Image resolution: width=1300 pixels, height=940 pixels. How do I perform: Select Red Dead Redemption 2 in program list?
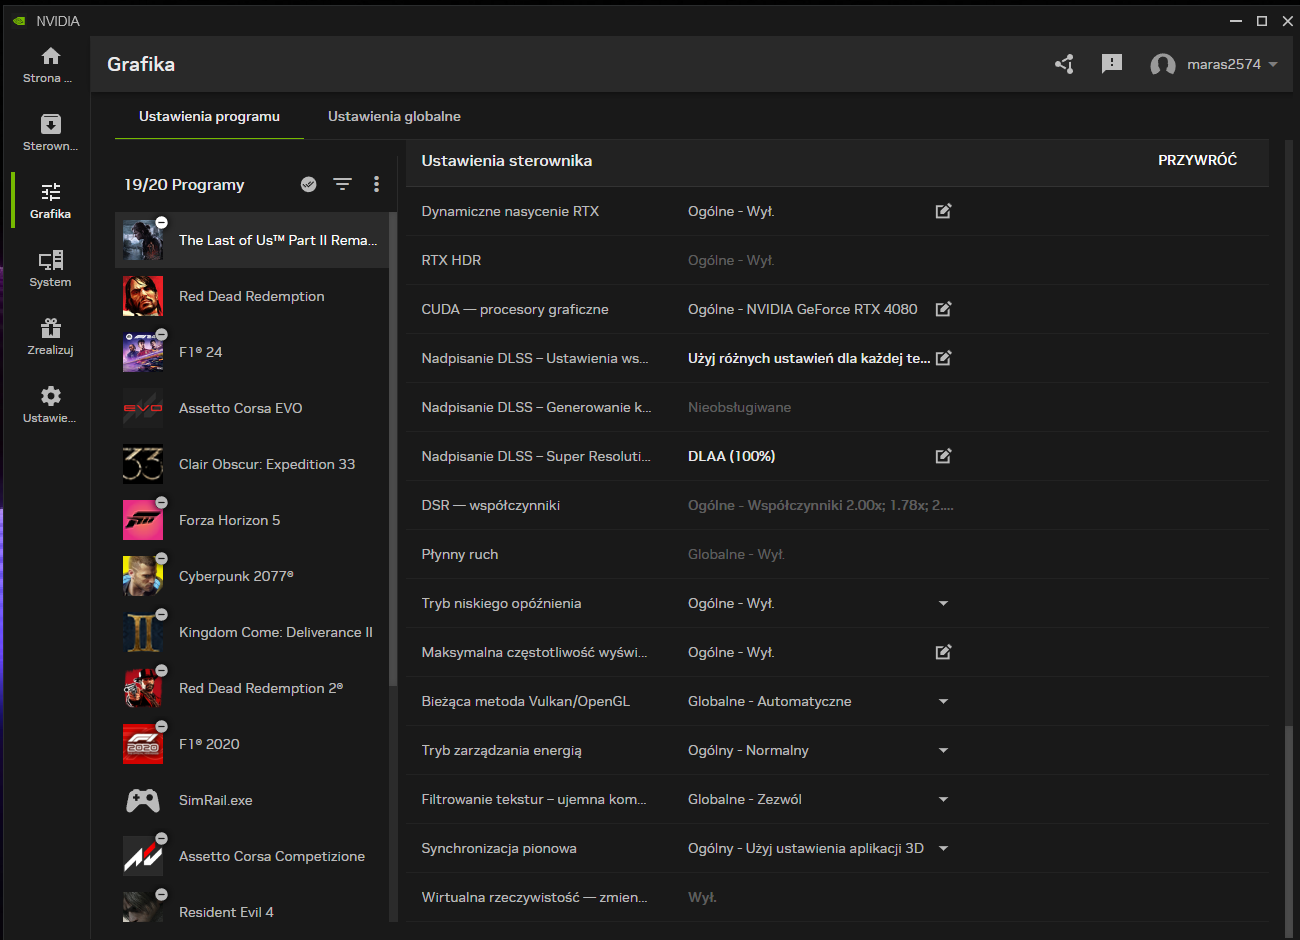[x=260, y=688]
